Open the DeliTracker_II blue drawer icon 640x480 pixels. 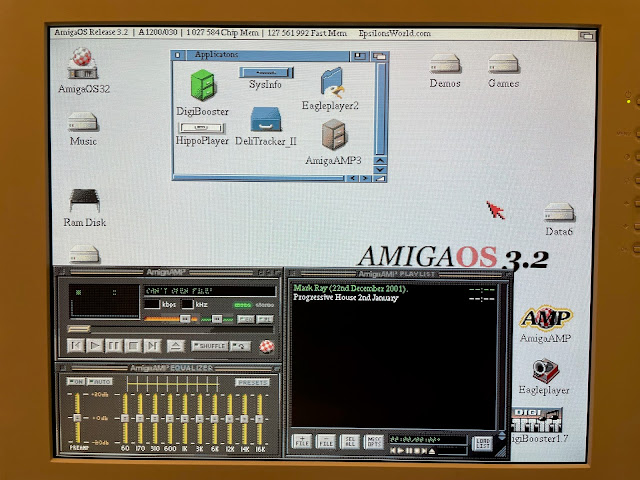pyautogui.click(x=266, y=119)
